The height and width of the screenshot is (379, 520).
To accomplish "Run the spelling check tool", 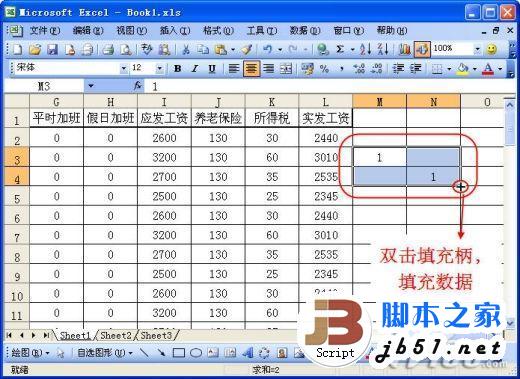I will (x=146, y=50).
